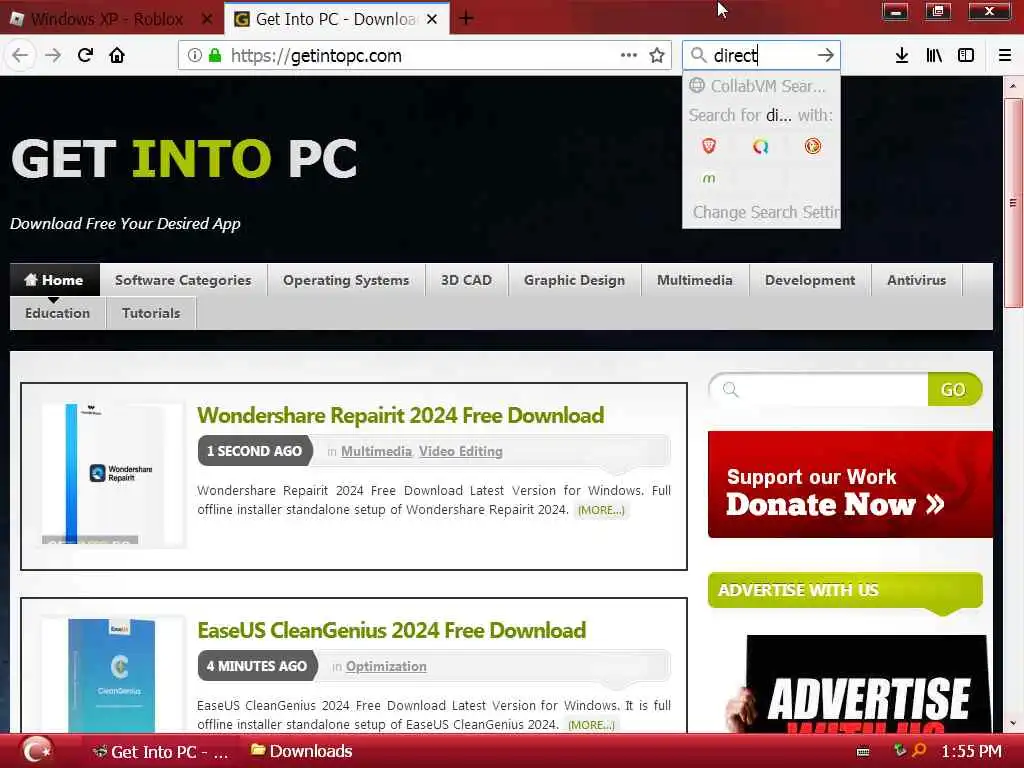
Task: Open the Education category
Action: click(57, 313)
